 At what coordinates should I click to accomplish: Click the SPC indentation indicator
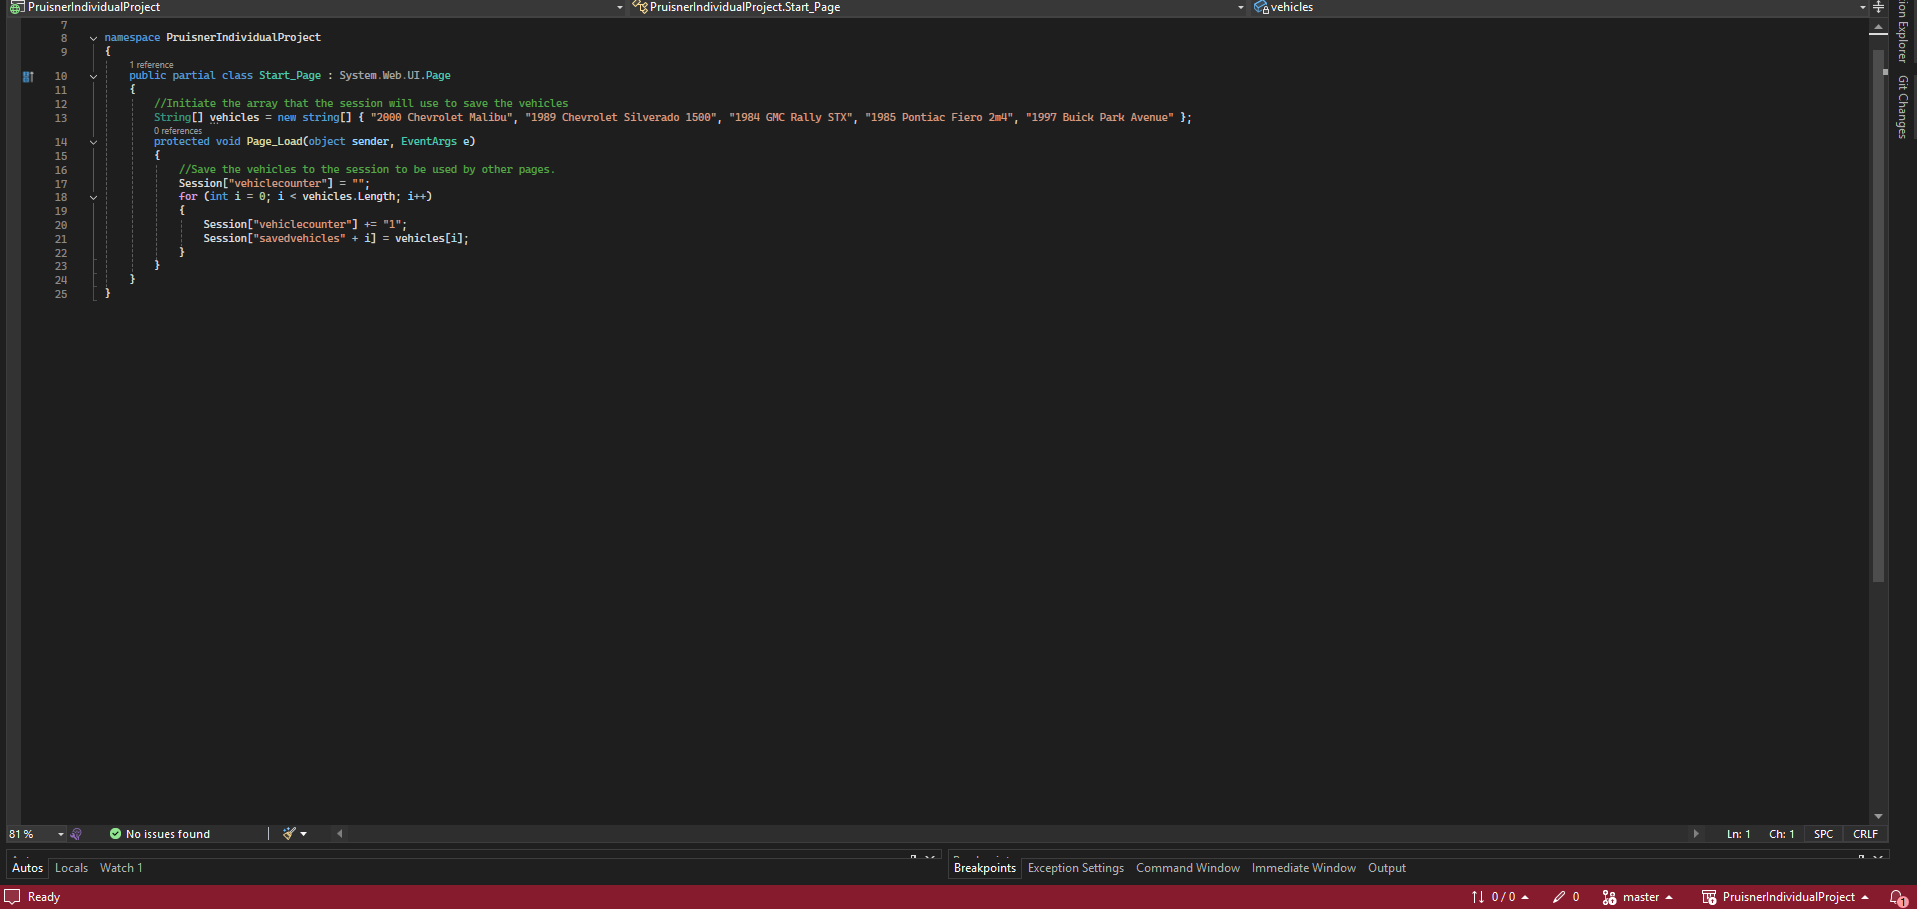click(1824, 834)
